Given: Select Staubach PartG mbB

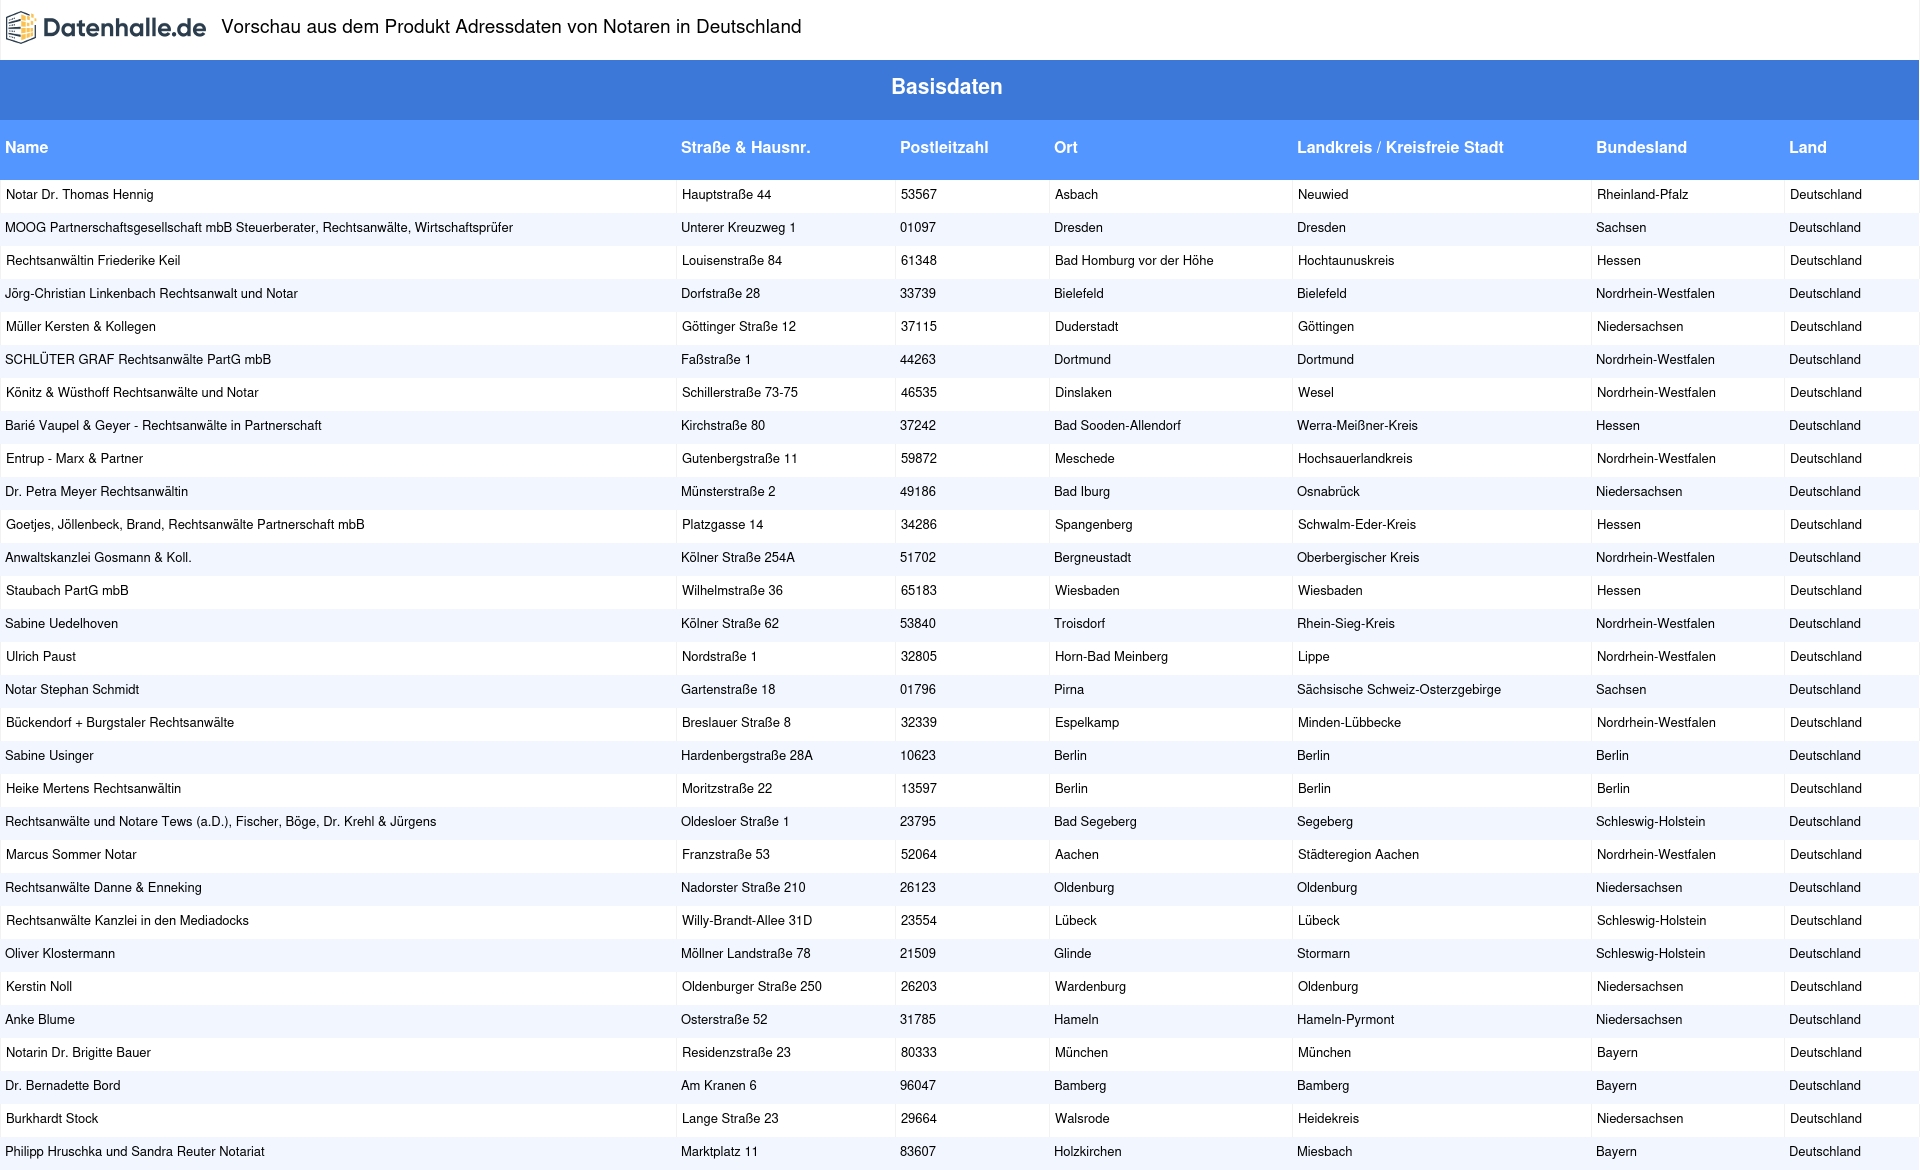Looking at the screenshot, I should tap(67, 591).
